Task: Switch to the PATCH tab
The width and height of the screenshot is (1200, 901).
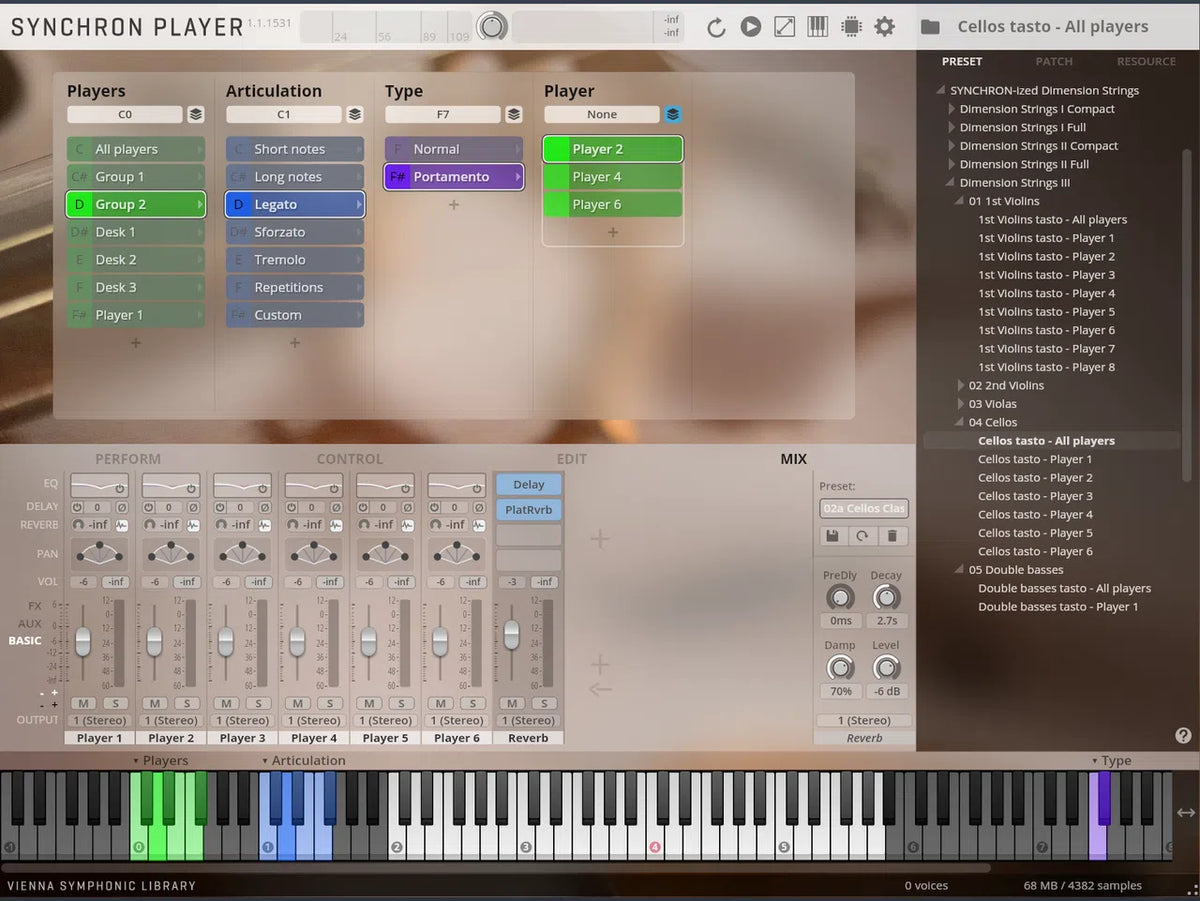Action: tap(1053, 61)
